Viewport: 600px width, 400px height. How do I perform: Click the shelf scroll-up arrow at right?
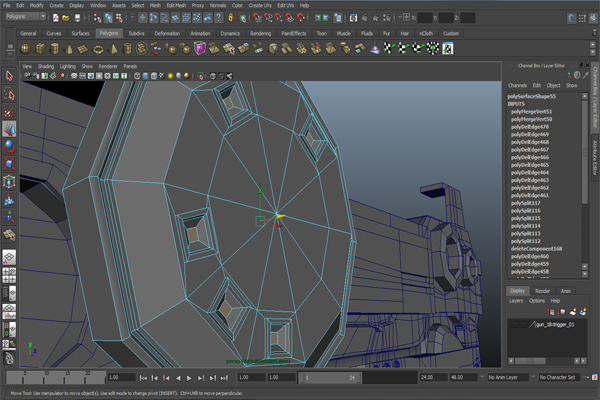tap(593, 44)
